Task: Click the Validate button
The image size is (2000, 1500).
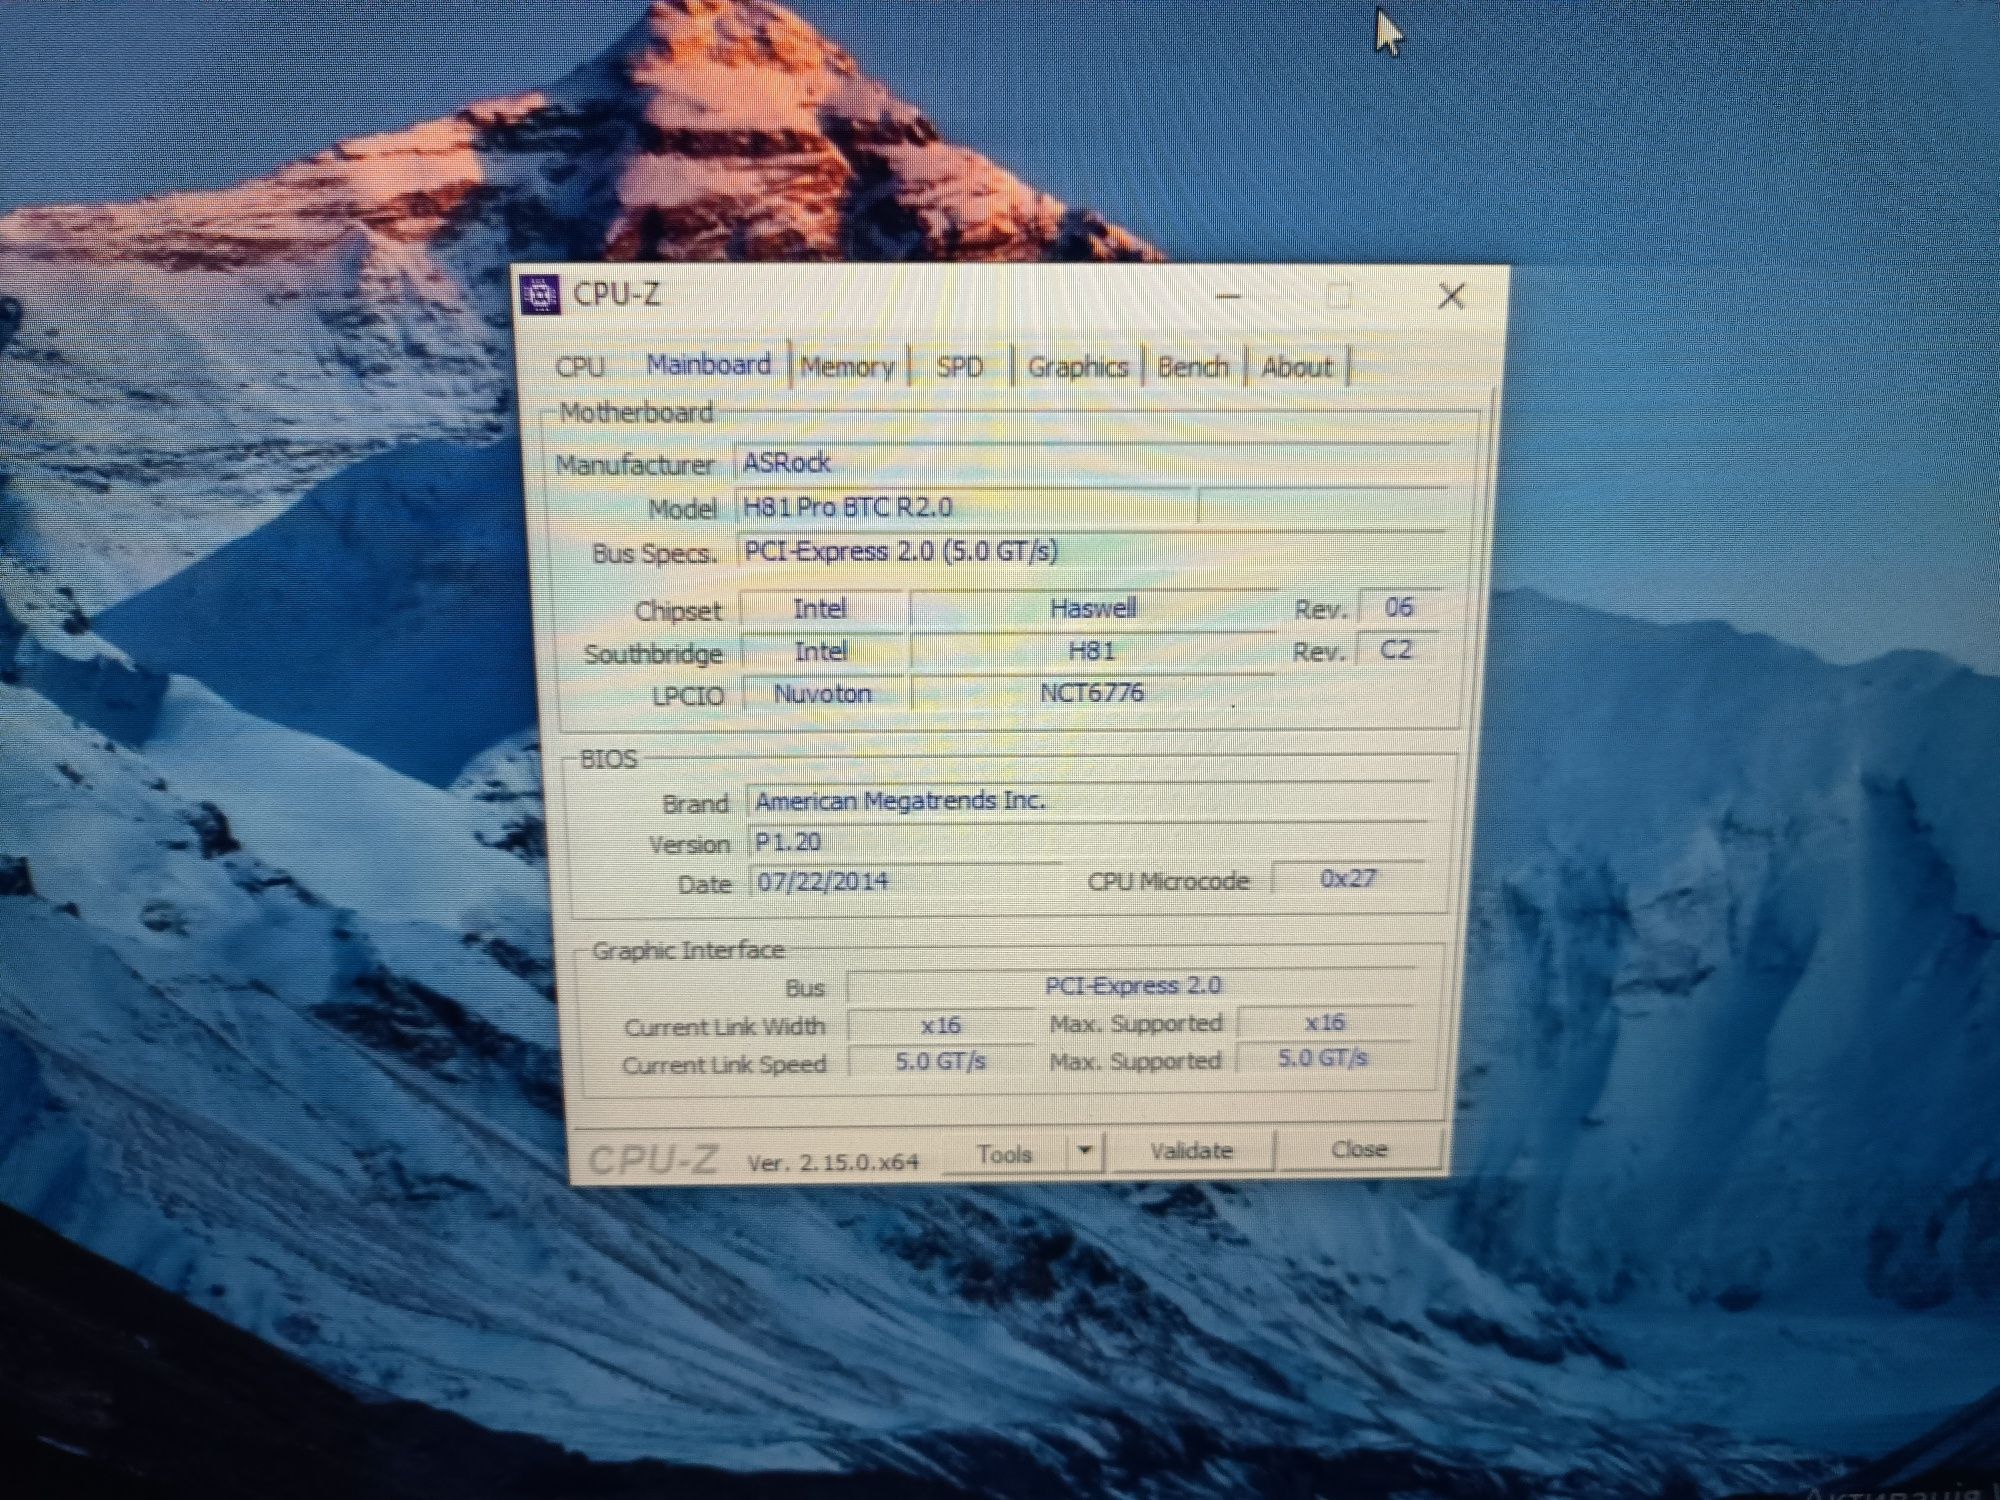Action: [x=1192, y=1151]
